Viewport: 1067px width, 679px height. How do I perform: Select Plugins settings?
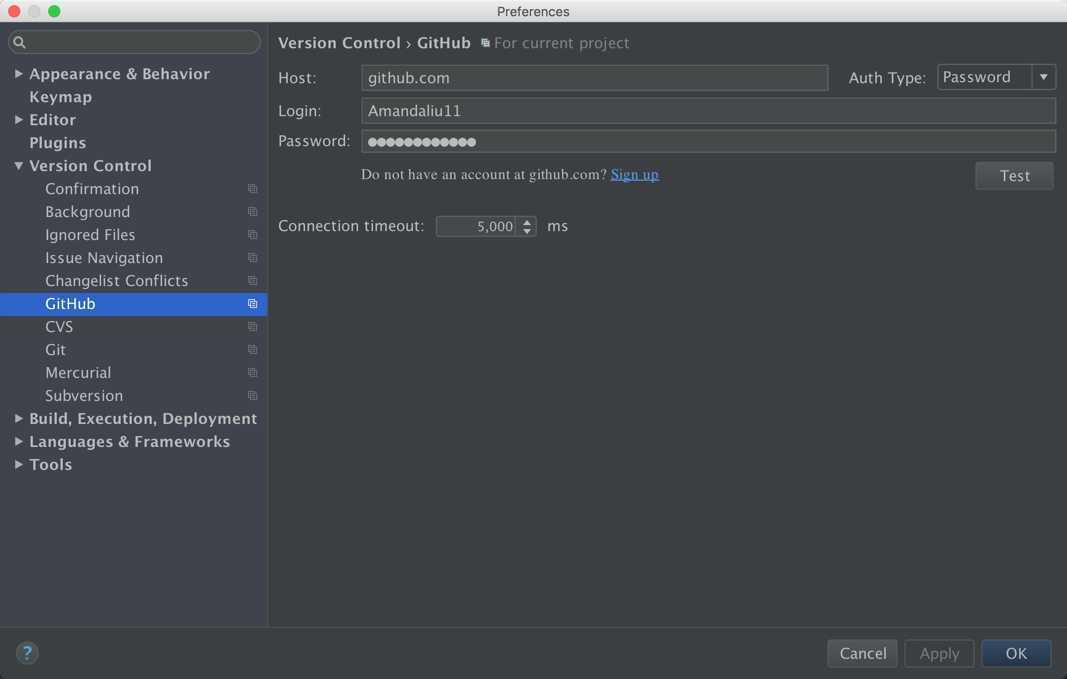click(x=58, y=143)
